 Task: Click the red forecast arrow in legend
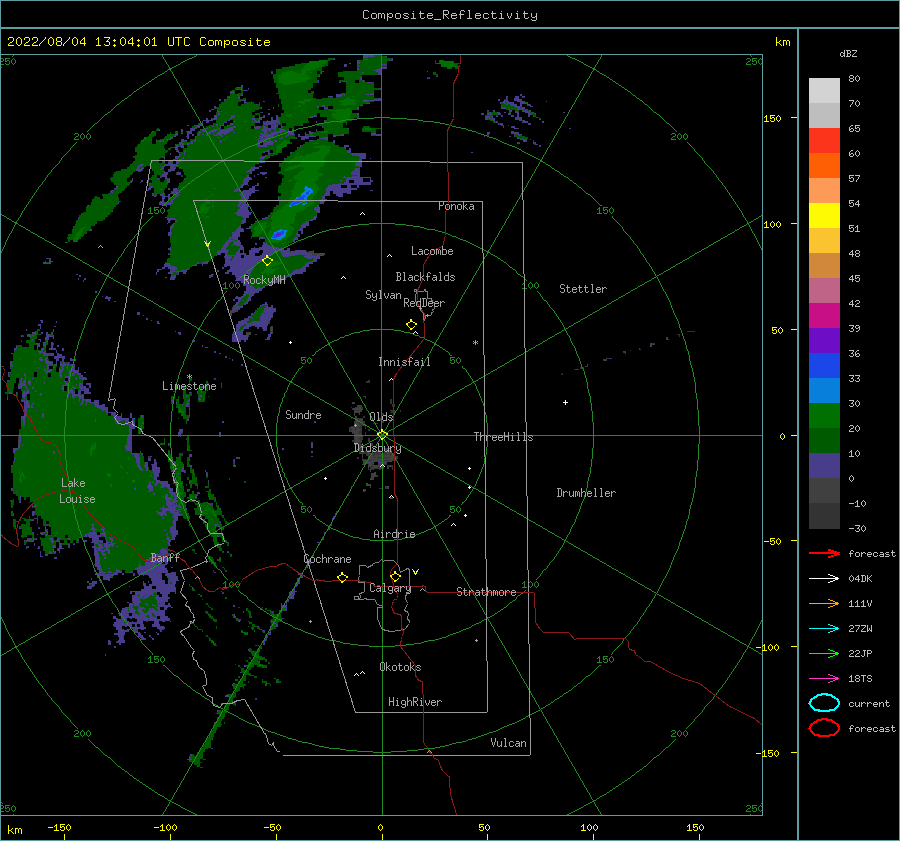824,553
